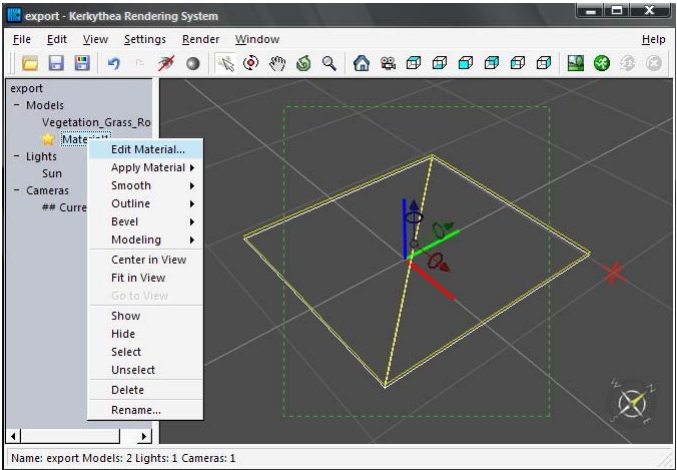Expand the Bevel submenu arrow

[192, 222]
